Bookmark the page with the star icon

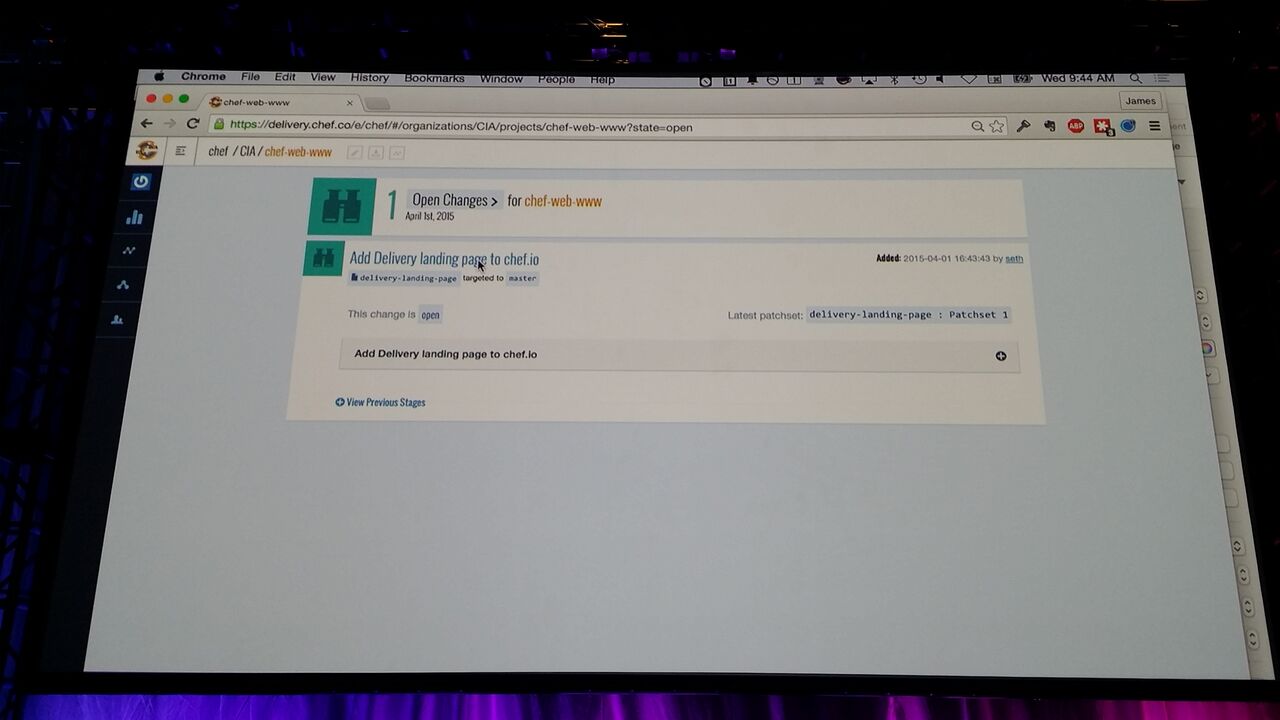click(996, 126)
